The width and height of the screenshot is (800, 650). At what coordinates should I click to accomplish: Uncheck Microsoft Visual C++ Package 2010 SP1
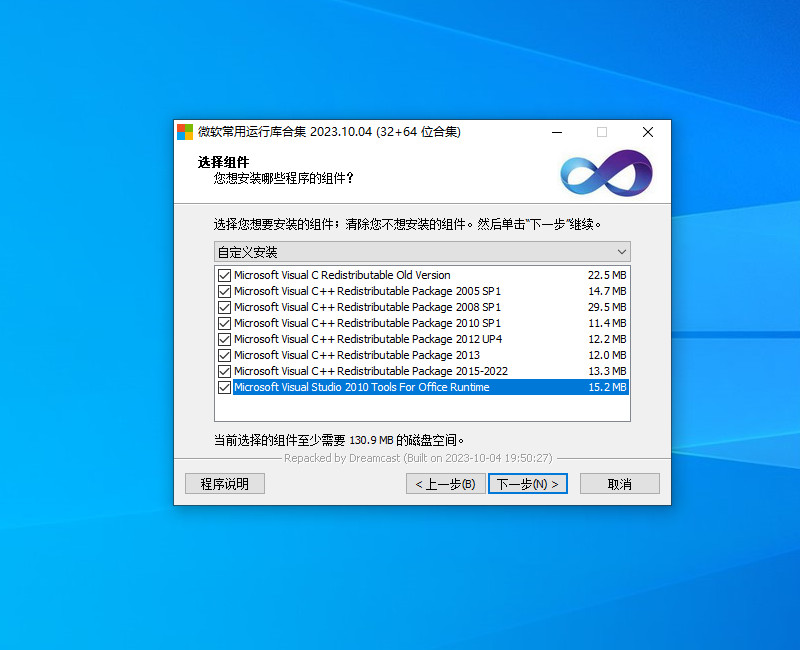pos(224,323)
